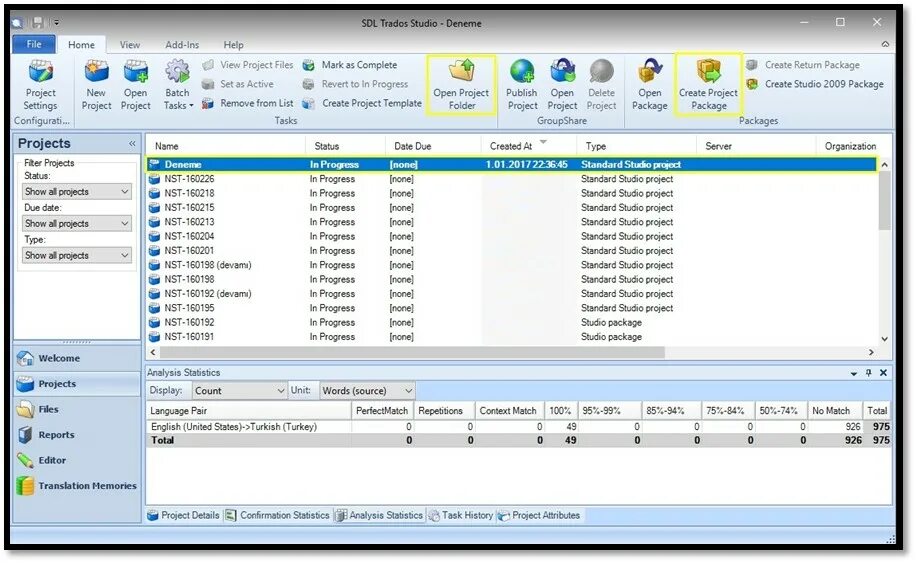
Task: Click Create Return Package
Action: [x=803, y=65]
